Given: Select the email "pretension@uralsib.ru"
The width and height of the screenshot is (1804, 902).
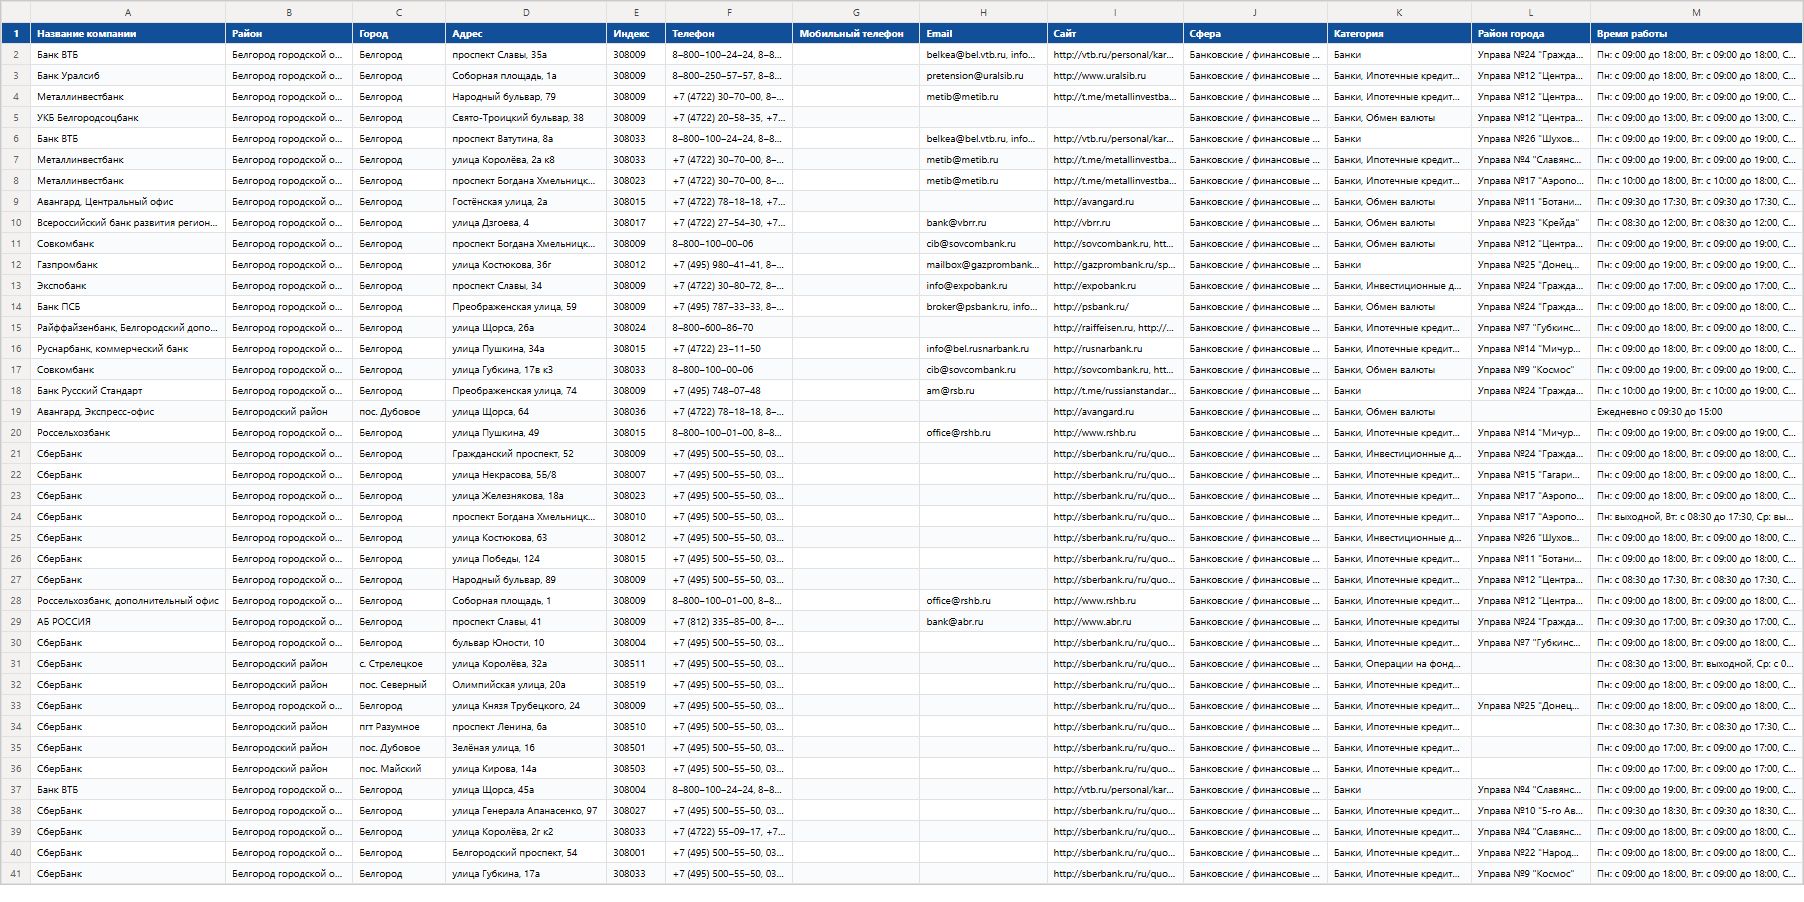Looking at the screenshot, I should [983, 76].
